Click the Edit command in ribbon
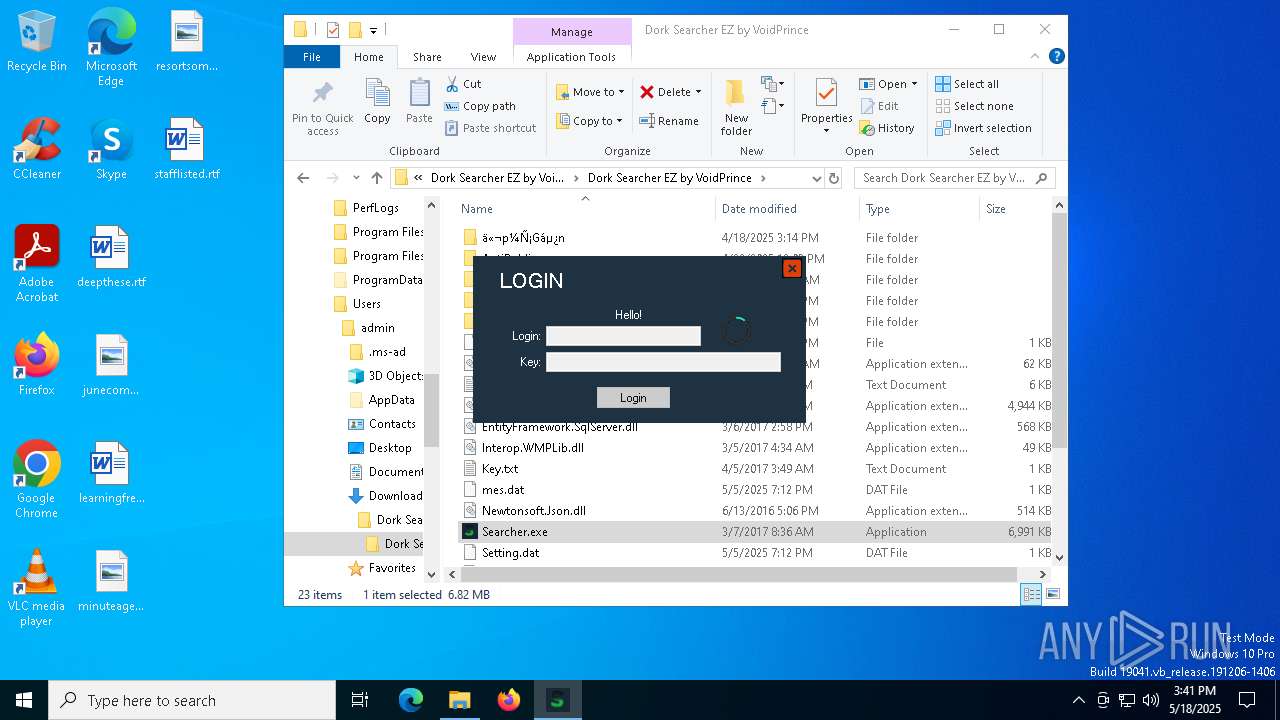This screenshot has height=720, width=1280. pyautogui.click(x=878, y=106)
